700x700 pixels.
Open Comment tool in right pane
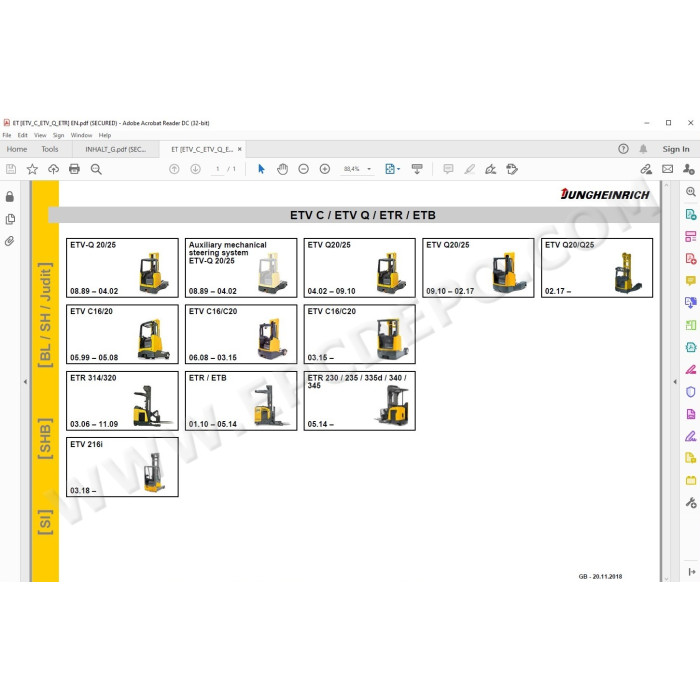click(x=691, y=281)
